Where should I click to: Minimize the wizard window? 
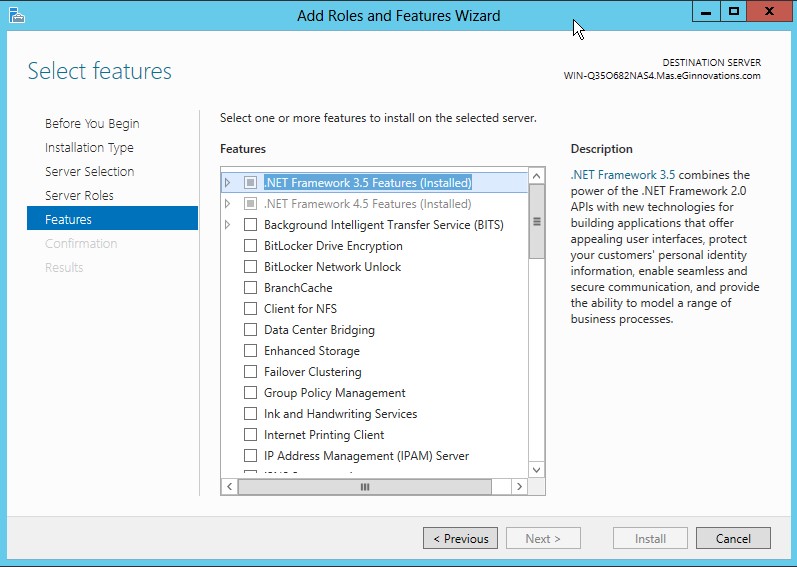coord(706,12)
